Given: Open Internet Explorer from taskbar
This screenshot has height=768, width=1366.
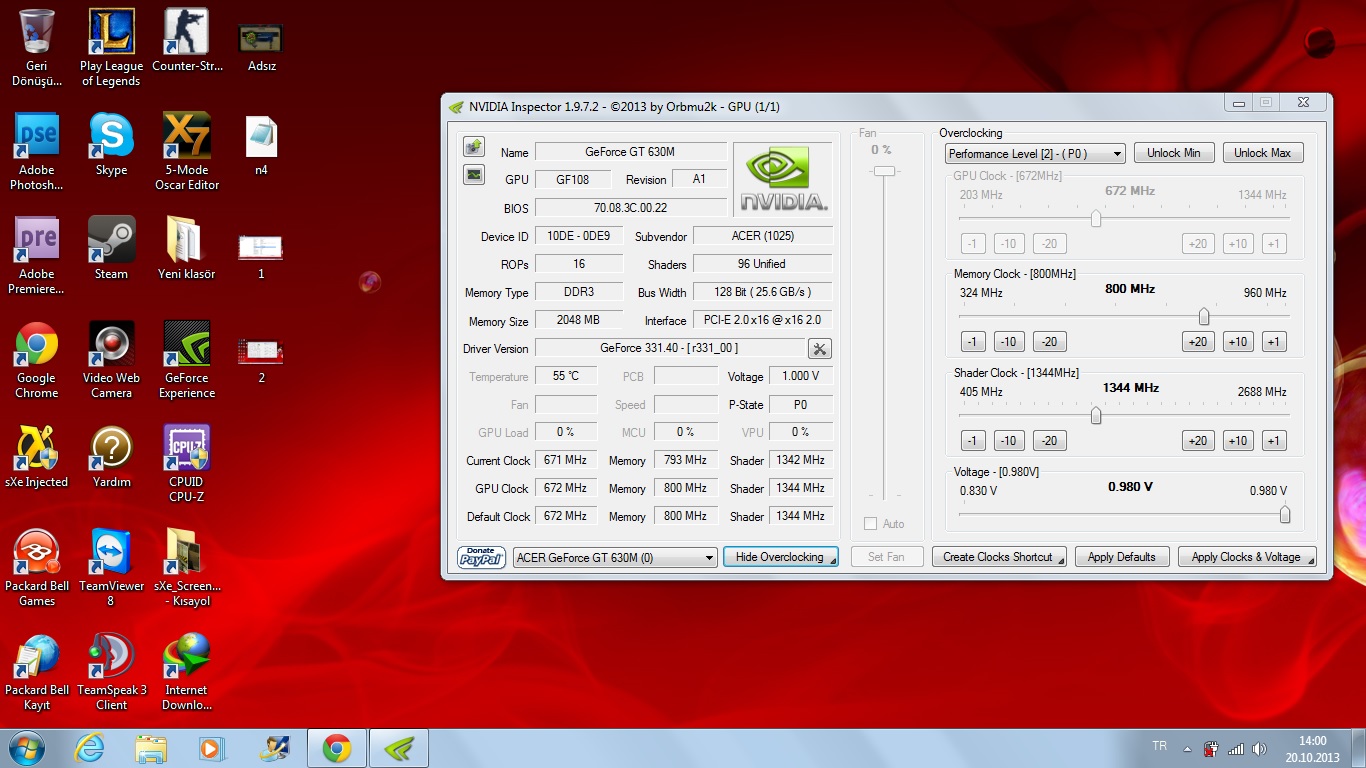Looking at the screenshot, I should pos(89,748).
